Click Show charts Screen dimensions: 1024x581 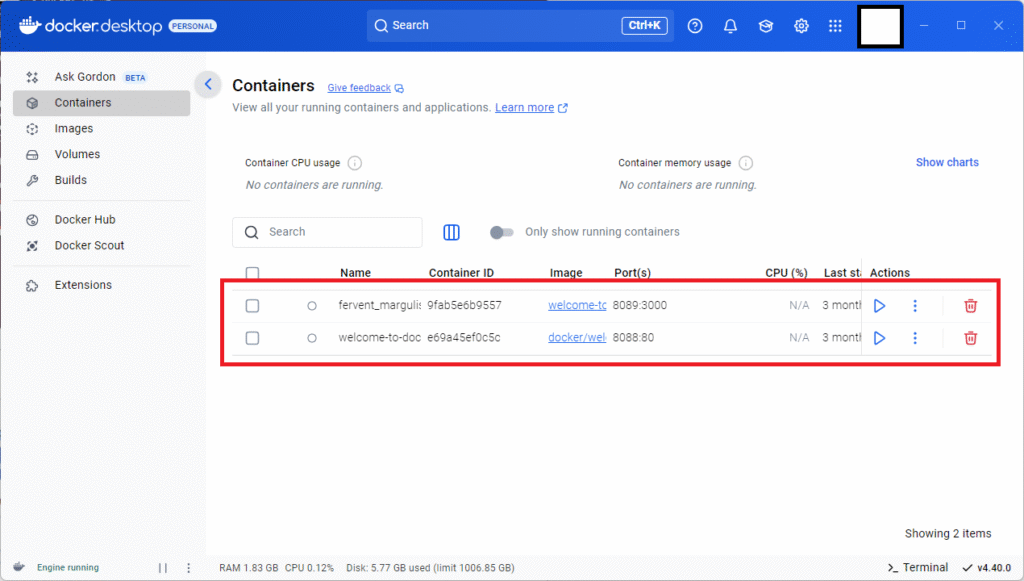point(947,163)
